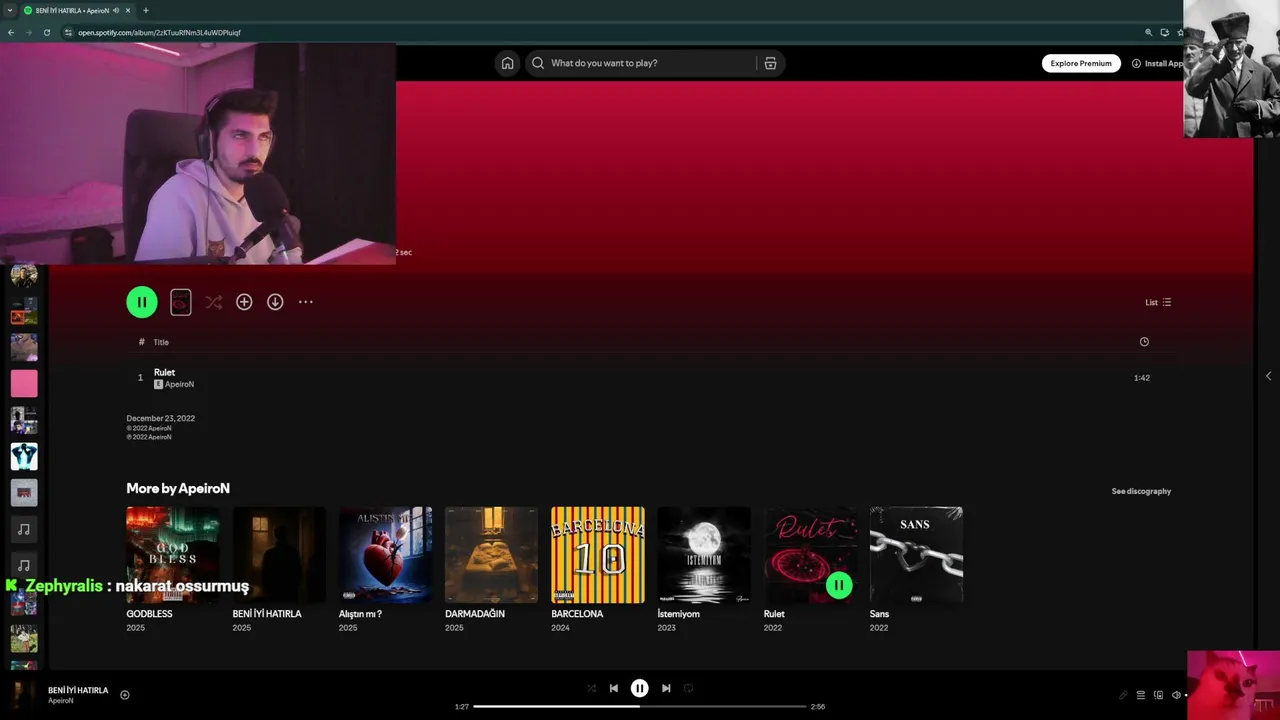Open the DARMADAĞIN album card

click(x=492, y=569)
